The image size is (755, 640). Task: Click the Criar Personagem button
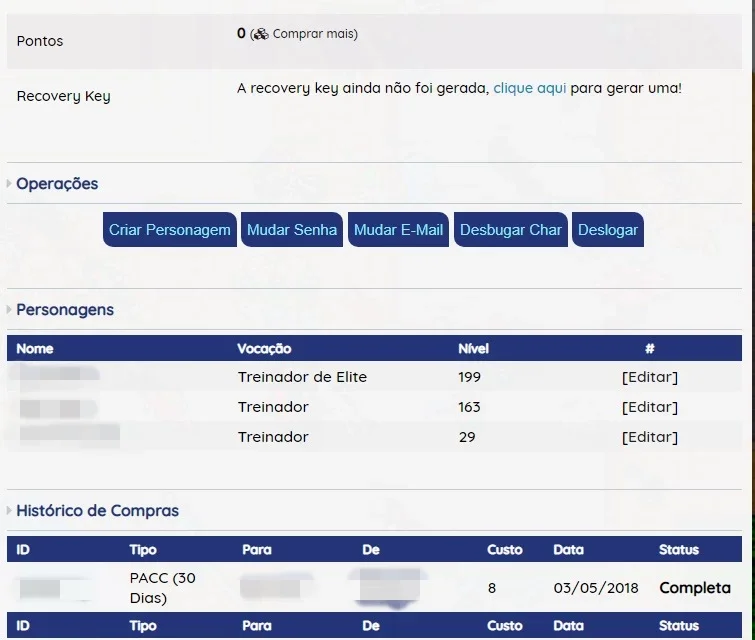tap(169, 230)
